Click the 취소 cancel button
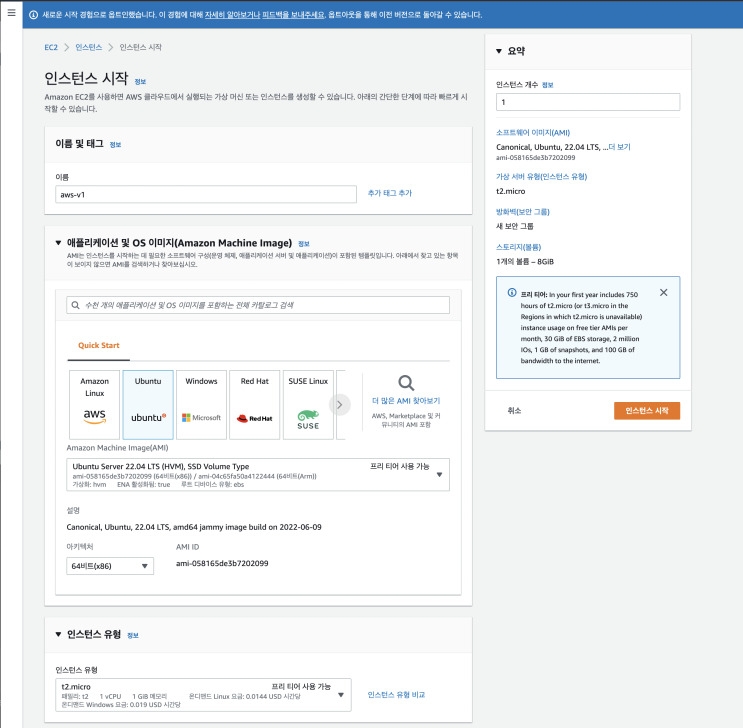743x728 pixels. (x=514, y=410)
